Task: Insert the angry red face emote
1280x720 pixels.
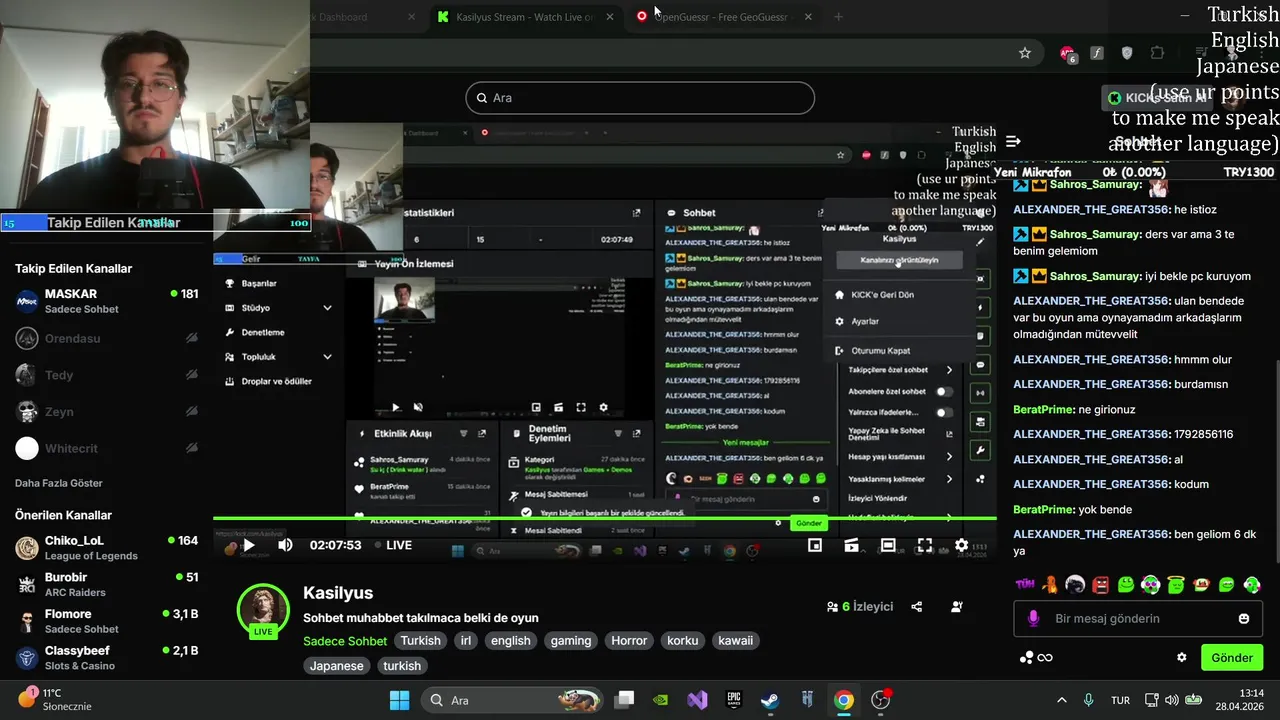Action: (x=1101, y=584)
